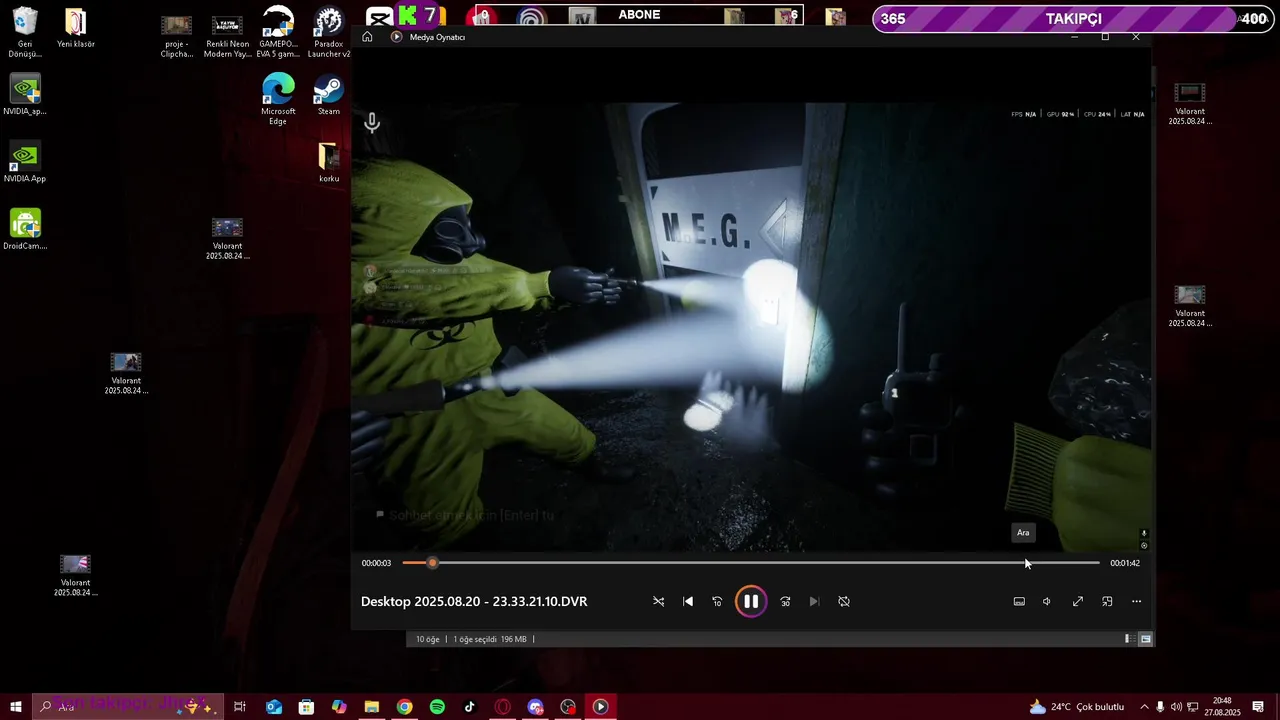The image size is (1280, 720).
Task: Click the TAKİPÇİ goal bar
Action: coord(1073,19)
